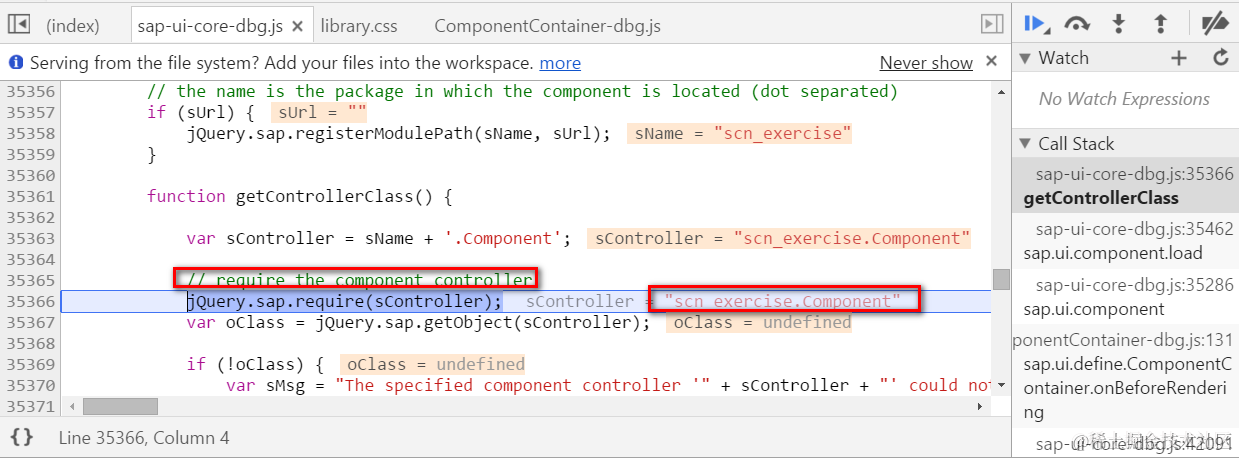Step out of current function
The width and height of the screenshot is (1239, 458).
[x=1161, y=24]
